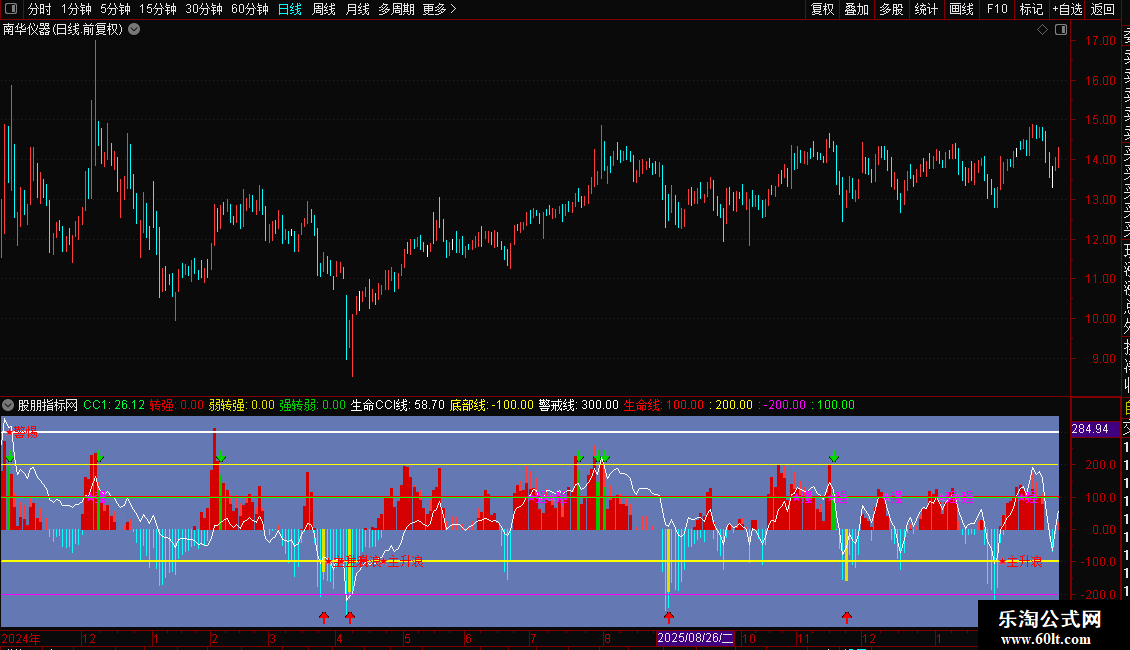
Task: Activate the 画线 drawing tools
Action: tap(961, 9)
